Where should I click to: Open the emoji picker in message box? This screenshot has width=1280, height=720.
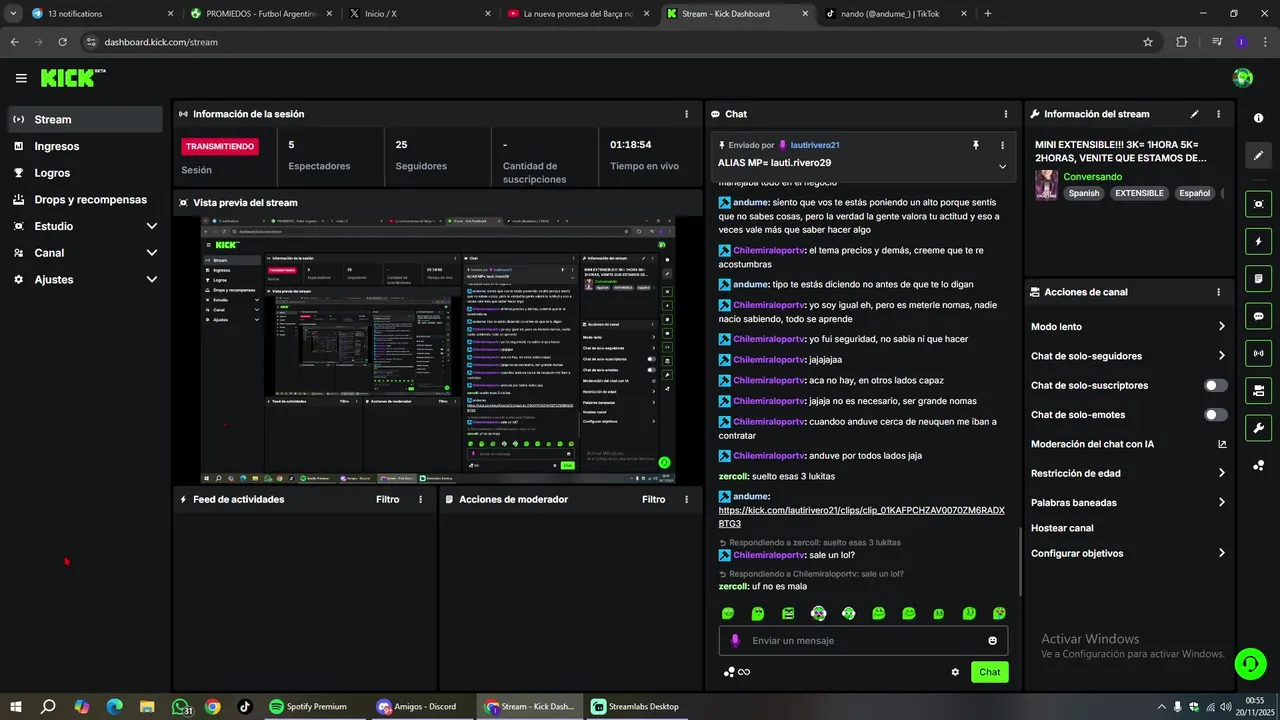click(992, 640)
